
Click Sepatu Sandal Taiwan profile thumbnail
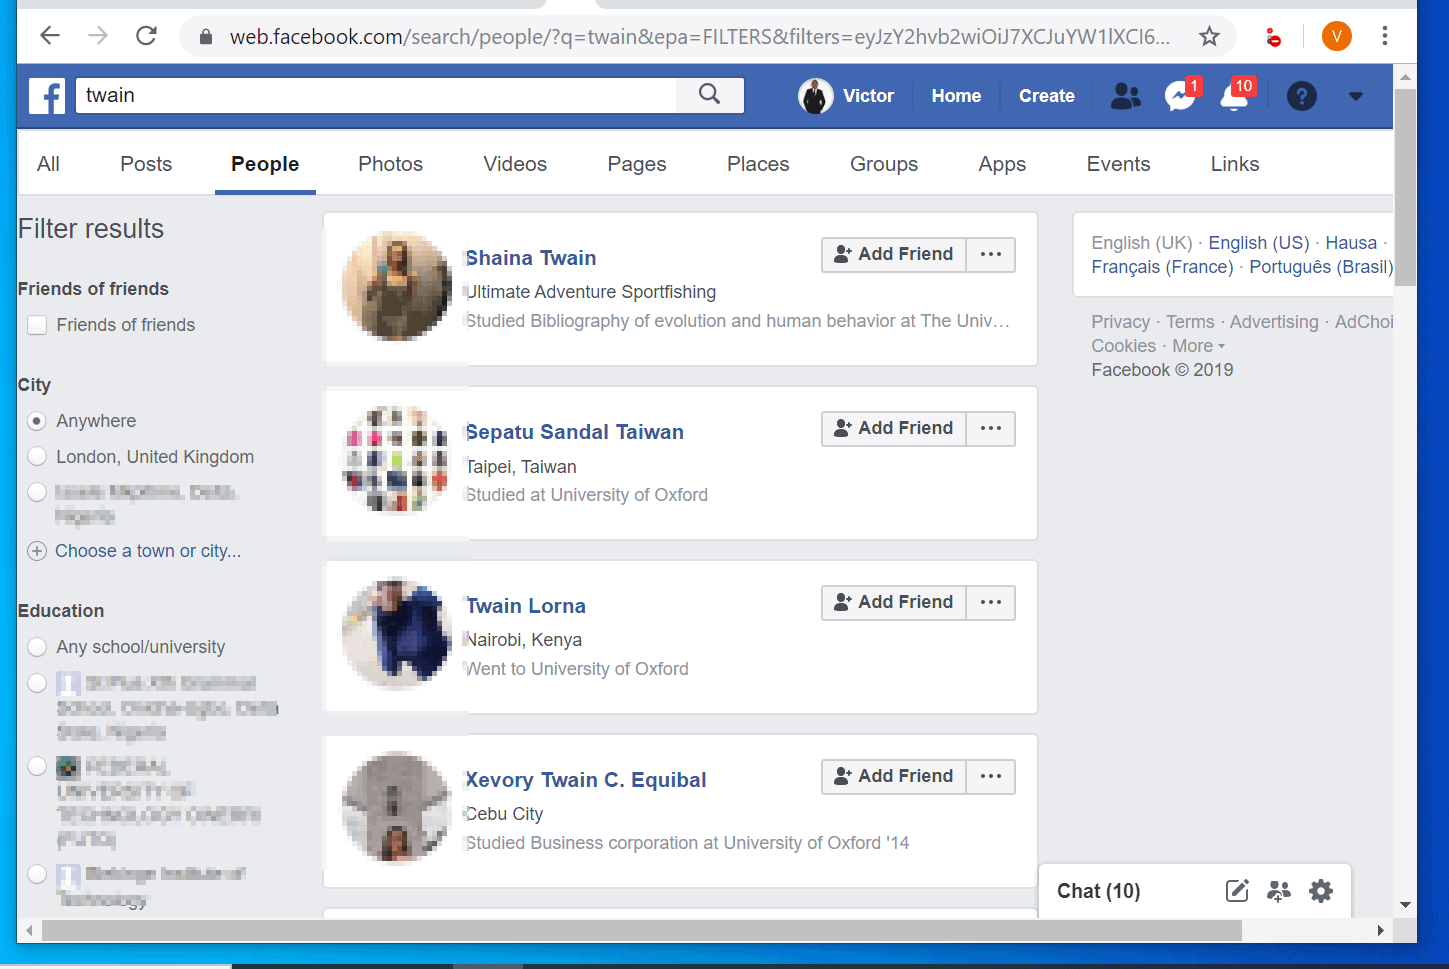click(x=397, y=461)
